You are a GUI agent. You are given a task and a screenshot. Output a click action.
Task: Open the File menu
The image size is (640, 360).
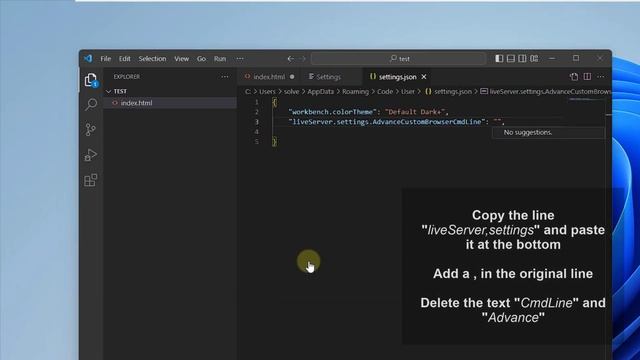coord(106,59)
